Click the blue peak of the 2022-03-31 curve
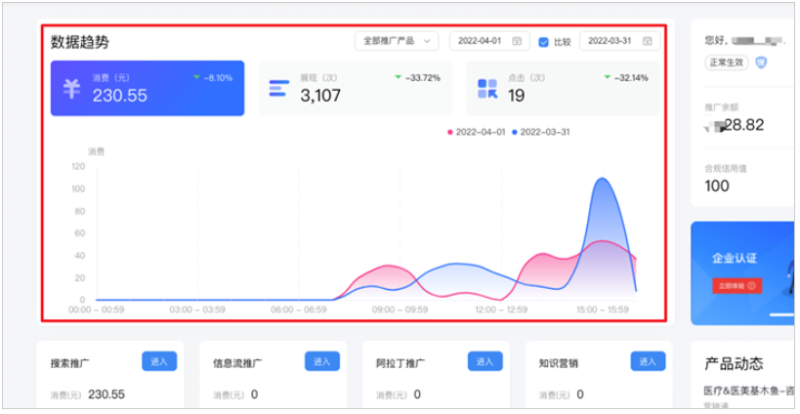This screenshot has width=800, height=414. tap(603, 179)
